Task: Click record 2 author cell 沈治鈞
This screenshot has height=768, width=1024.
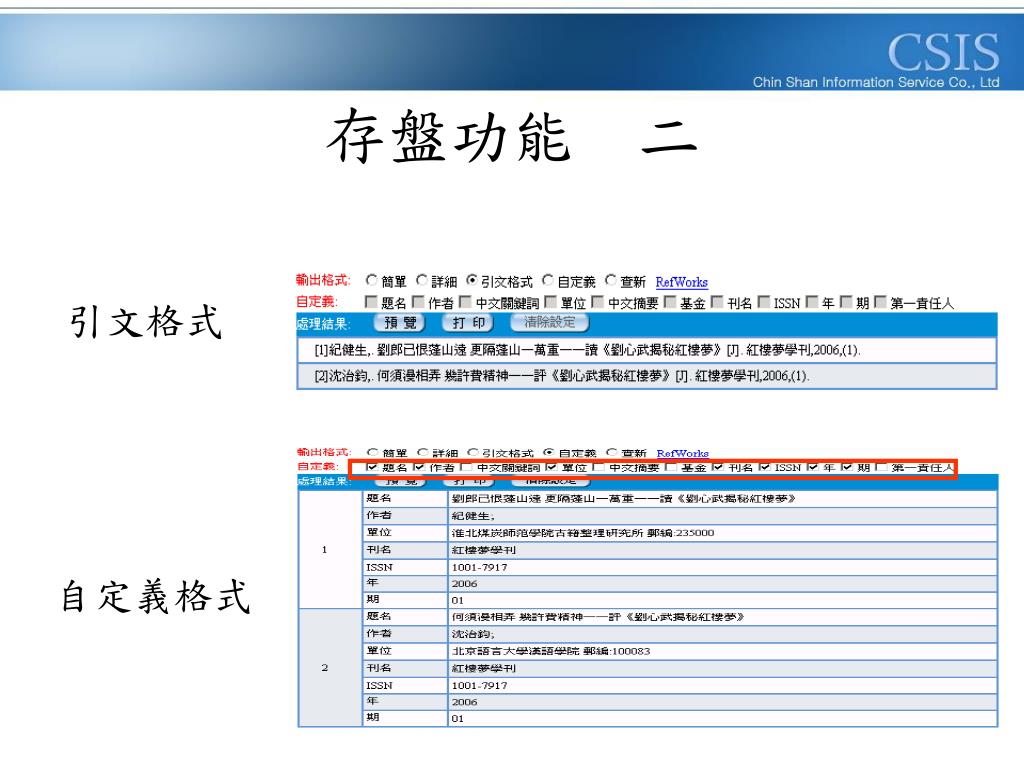Action: click(x=722, y=634)
